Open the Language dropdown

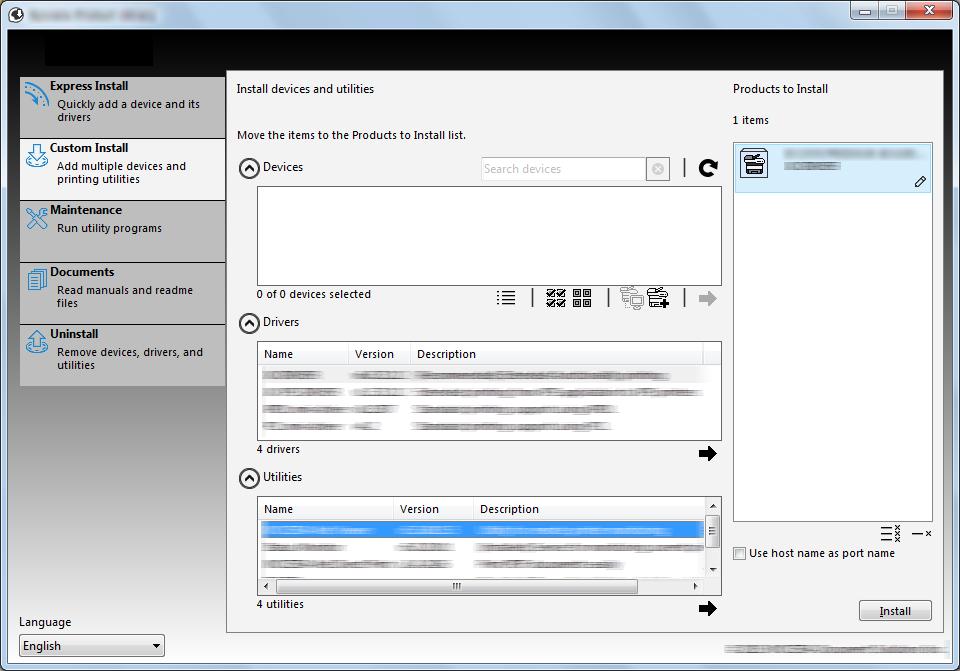(x=92, y=645)
